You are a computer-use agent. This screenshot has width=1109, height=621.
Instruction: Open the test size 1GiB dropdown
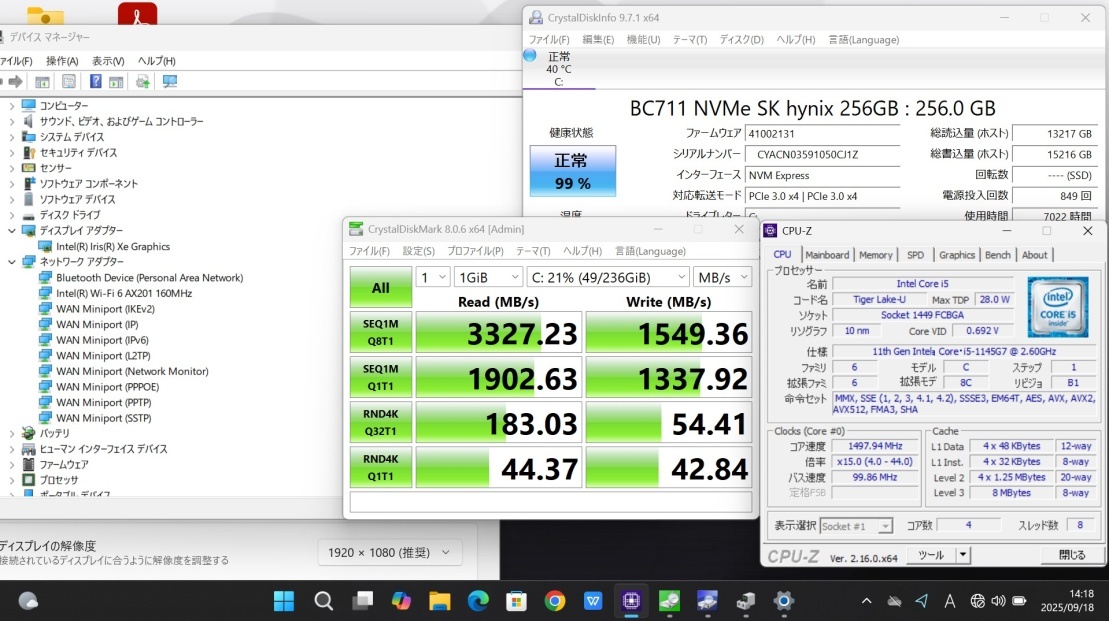(488, 277)
